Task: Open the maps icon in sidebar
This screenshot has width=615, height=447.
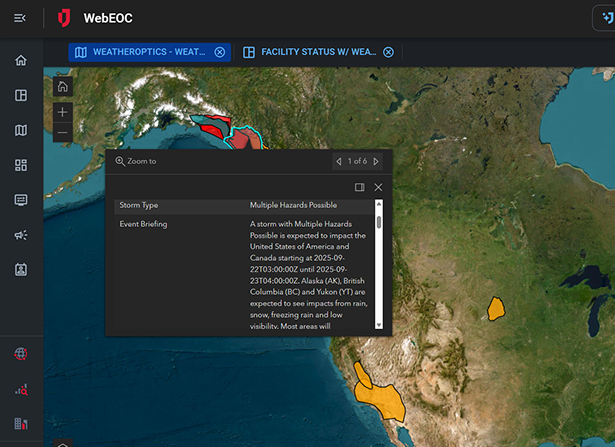Action: [21, 130]
